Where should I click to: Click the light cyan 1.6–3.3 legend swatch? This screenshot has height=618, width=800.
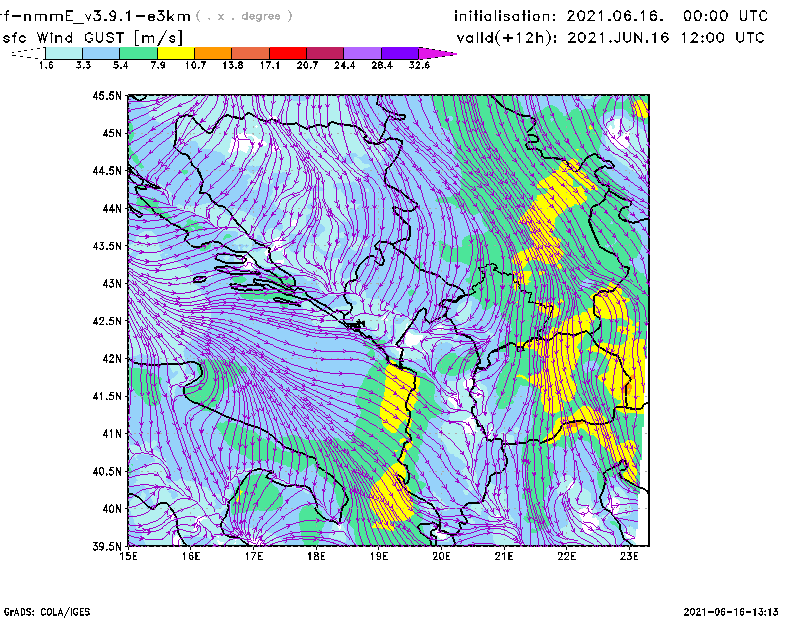click(64, 53)
